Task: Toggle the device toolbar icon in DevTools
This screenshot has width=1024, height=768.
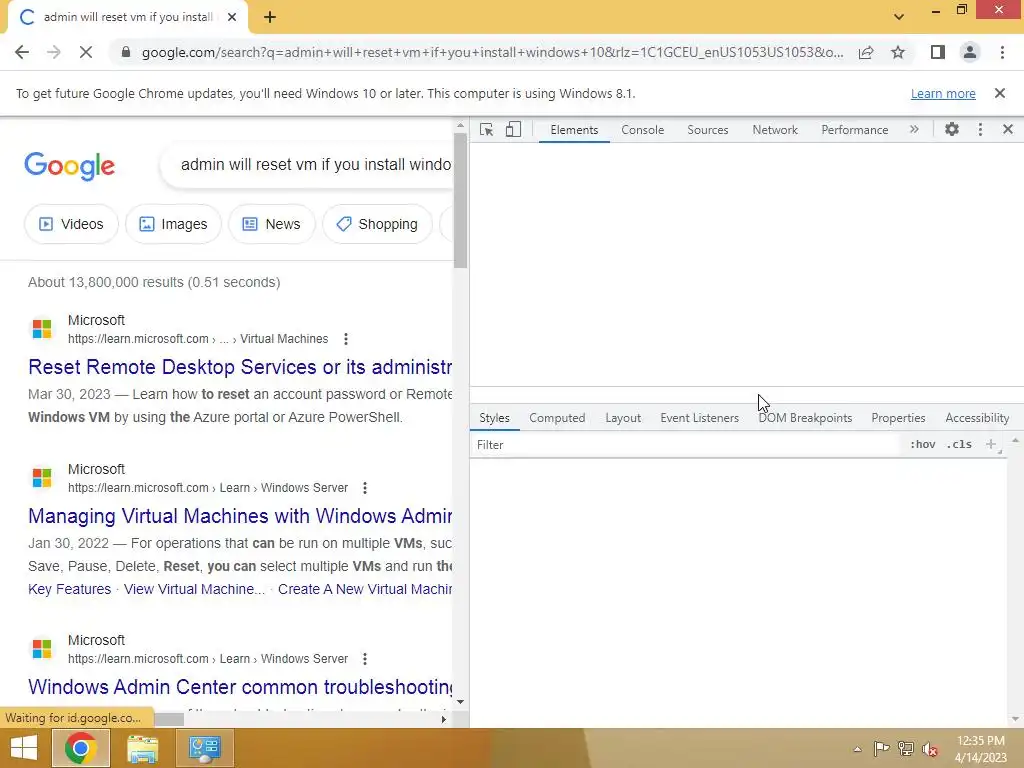Action: pyautogui.click(x=513, y=129)
